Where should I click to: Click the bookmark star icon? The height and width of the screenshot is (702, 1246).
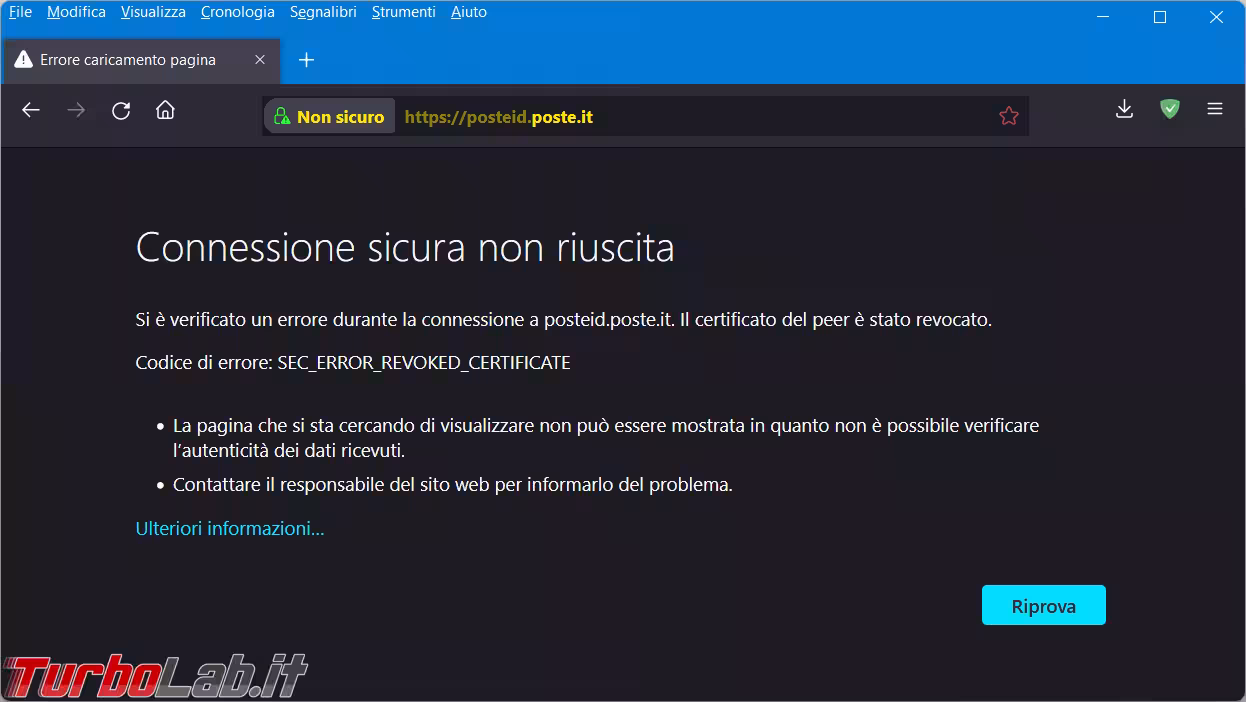point(1008,116)
